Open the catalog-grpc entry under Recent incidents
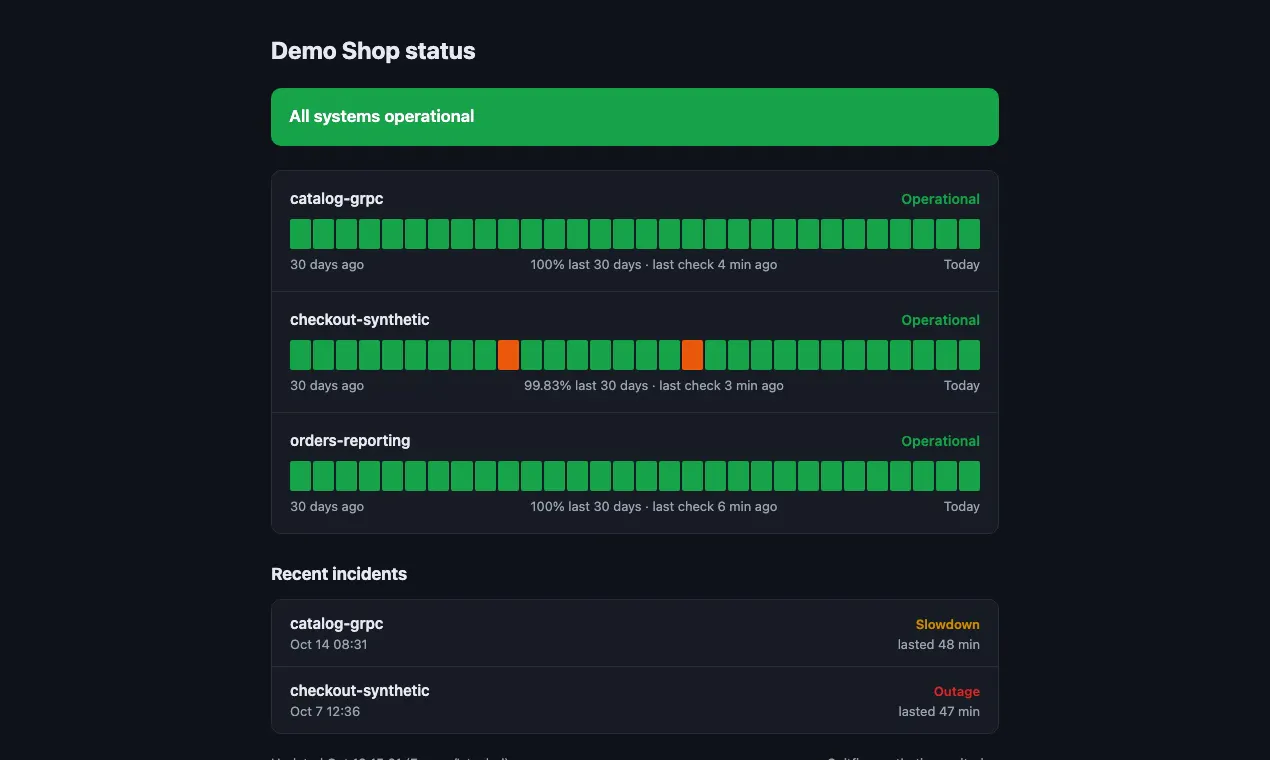The height and width of the screenshot is (760, 1270). coord(635,633)
